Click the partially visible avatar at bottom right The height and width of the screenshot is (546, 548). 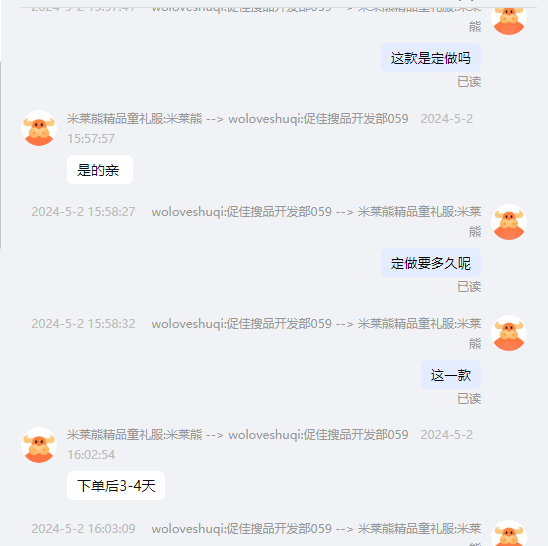tap(509, 533)
